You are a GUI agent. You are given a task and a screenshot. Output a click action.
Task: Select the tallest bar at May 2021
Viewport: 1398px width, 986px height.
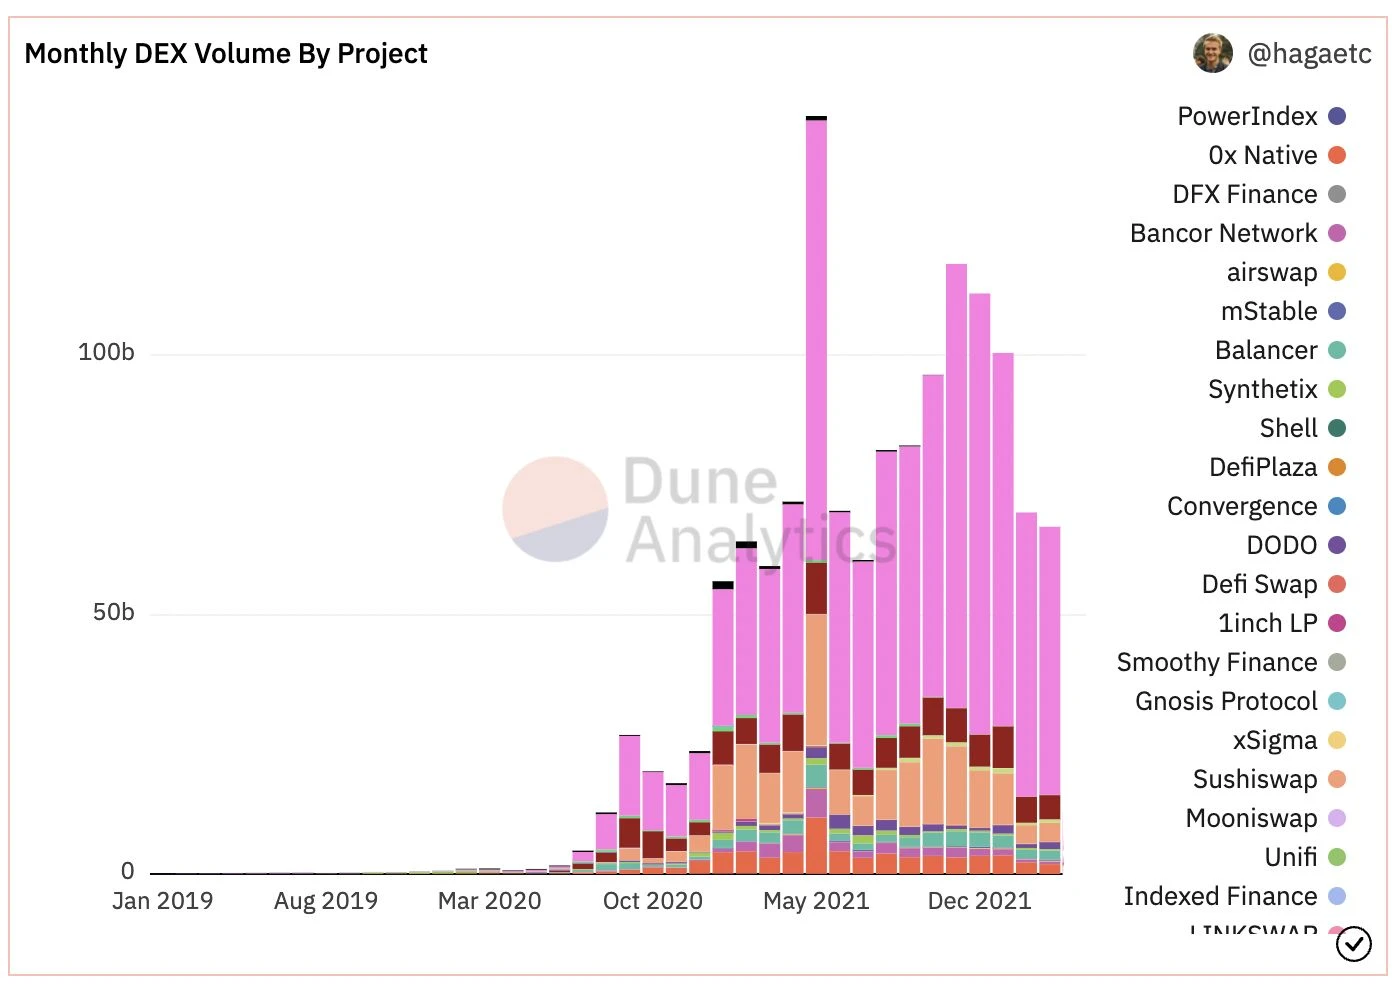(816, 495)
